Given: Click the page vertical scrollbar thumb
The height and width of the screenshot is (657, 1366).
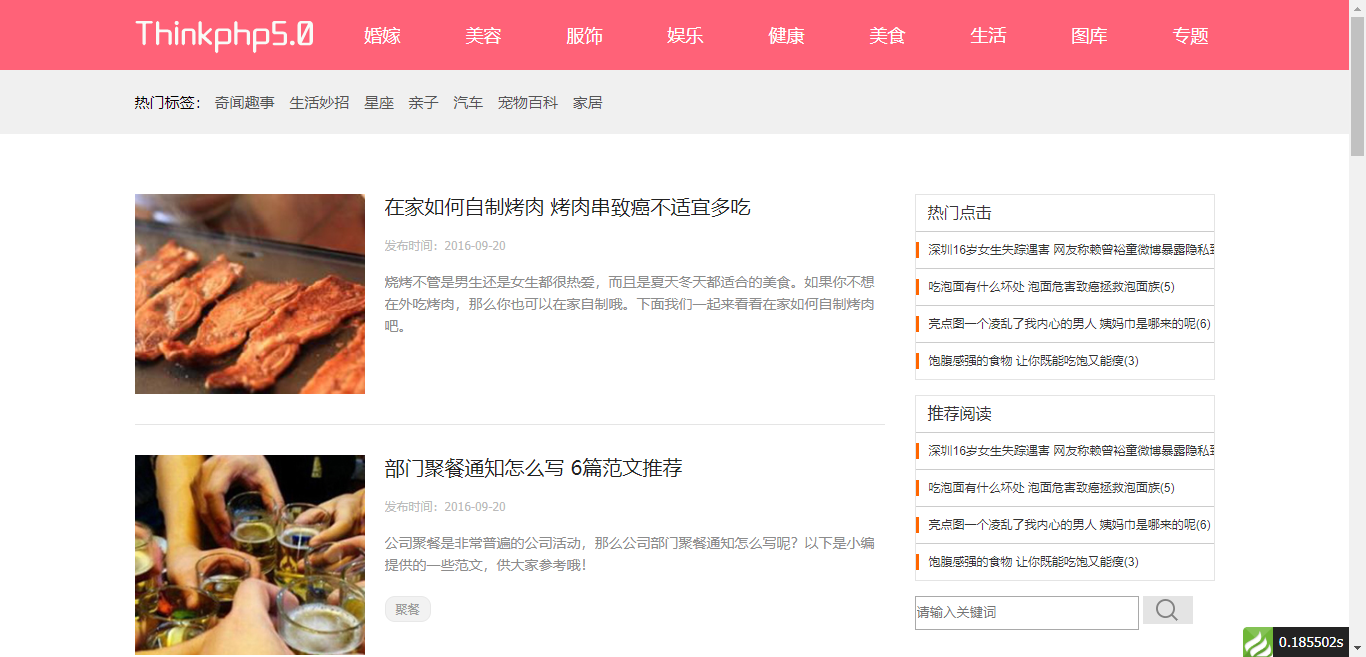Looking at the screenshot, I should click(1357, 80).
